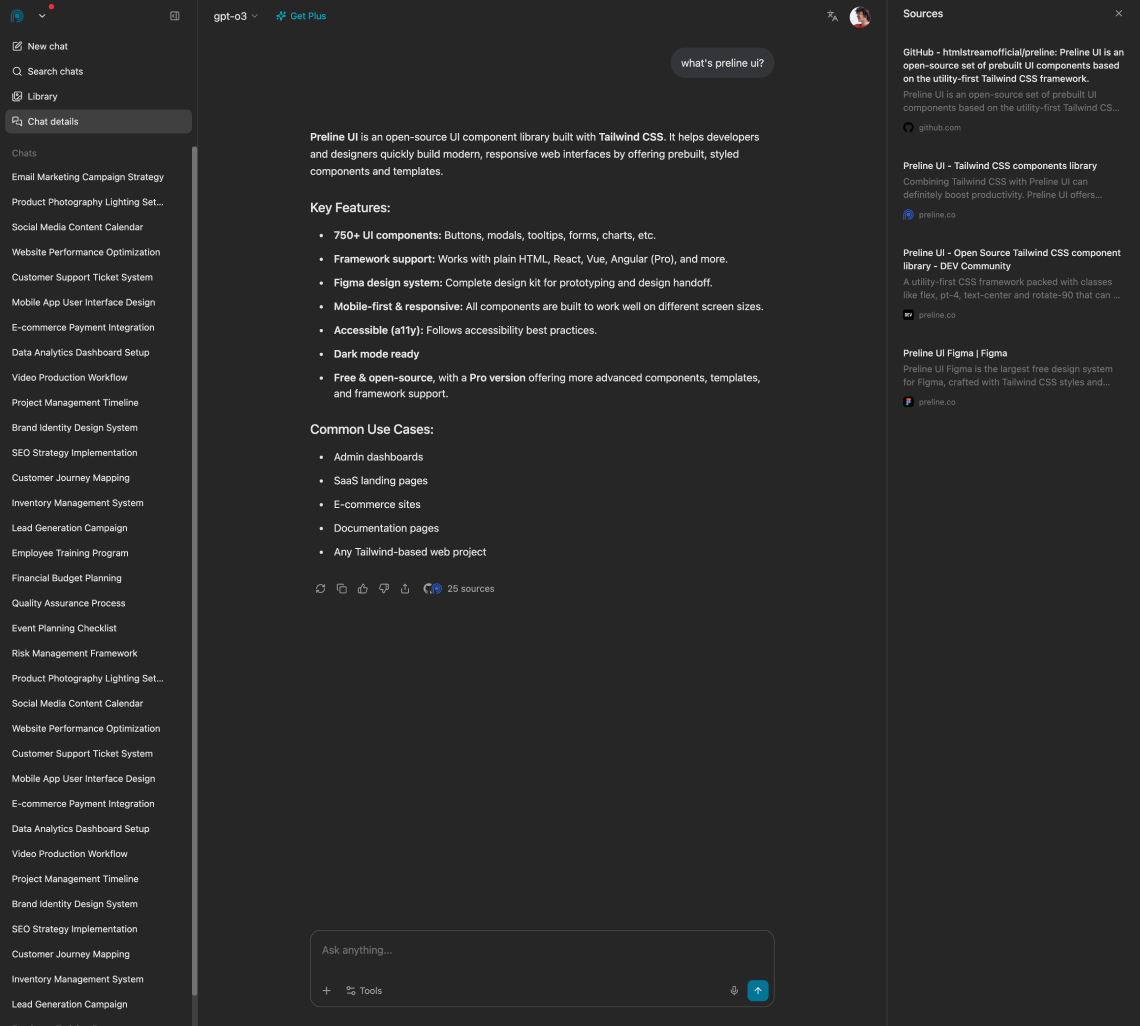The width and height of the screenshot is (1140, 1026).
Task: Give the response a thumbs down
Action: (384, 588)
